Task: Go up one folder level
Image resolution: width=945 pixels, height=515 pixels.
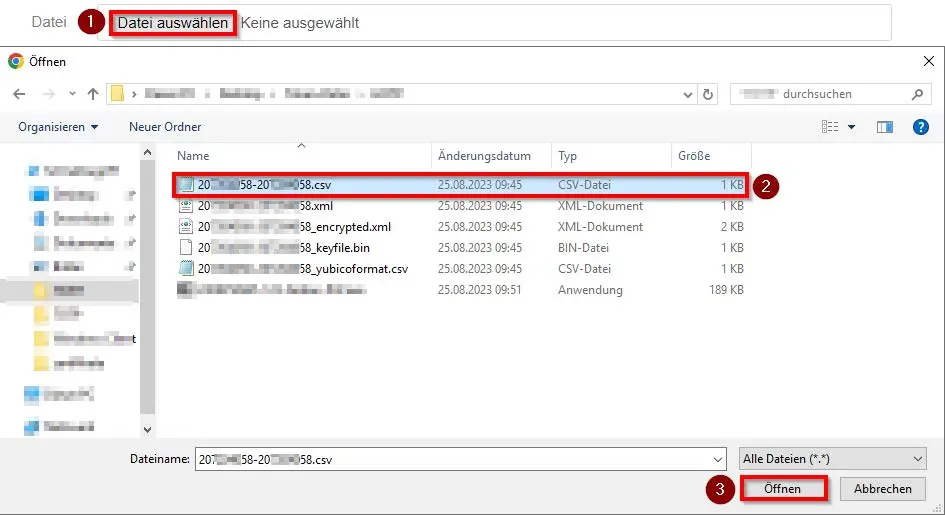Action: (93, 94)
